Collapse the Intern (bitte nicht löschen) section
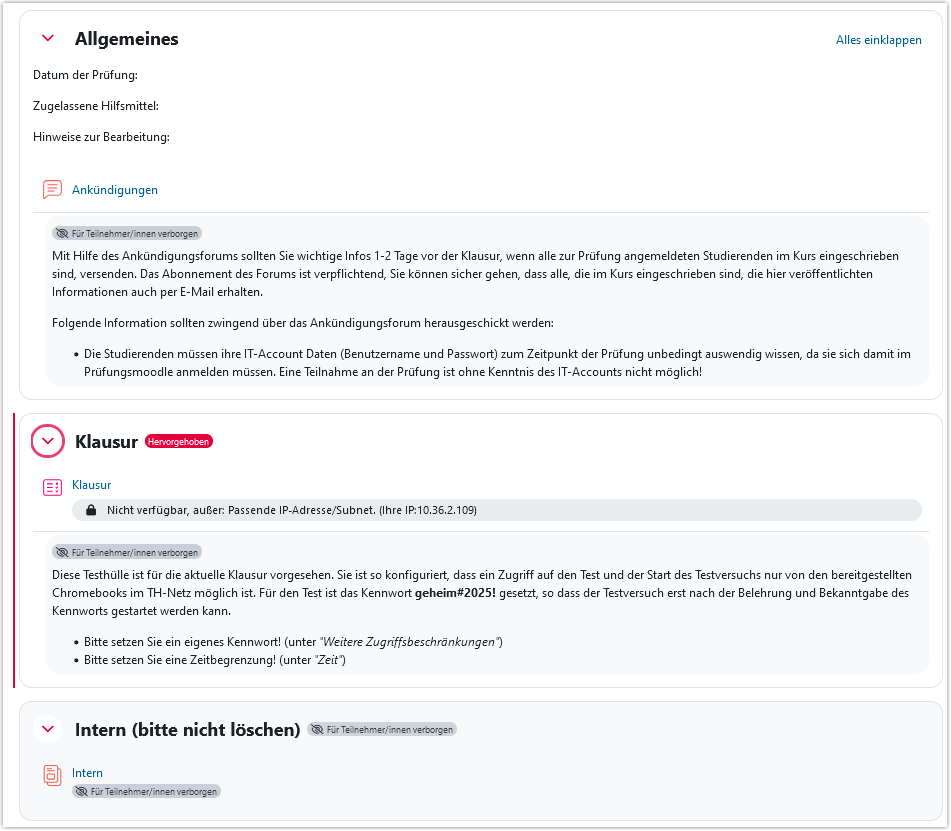 [x=48, y=729]
